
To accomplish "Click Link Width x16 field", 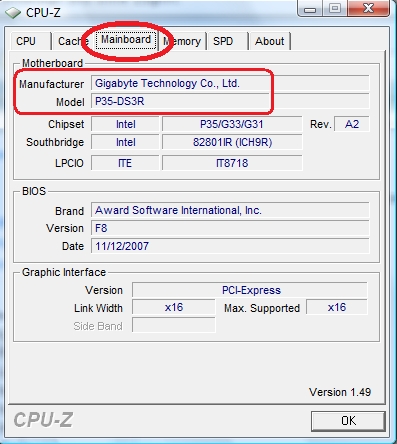I will click(174, 307).
